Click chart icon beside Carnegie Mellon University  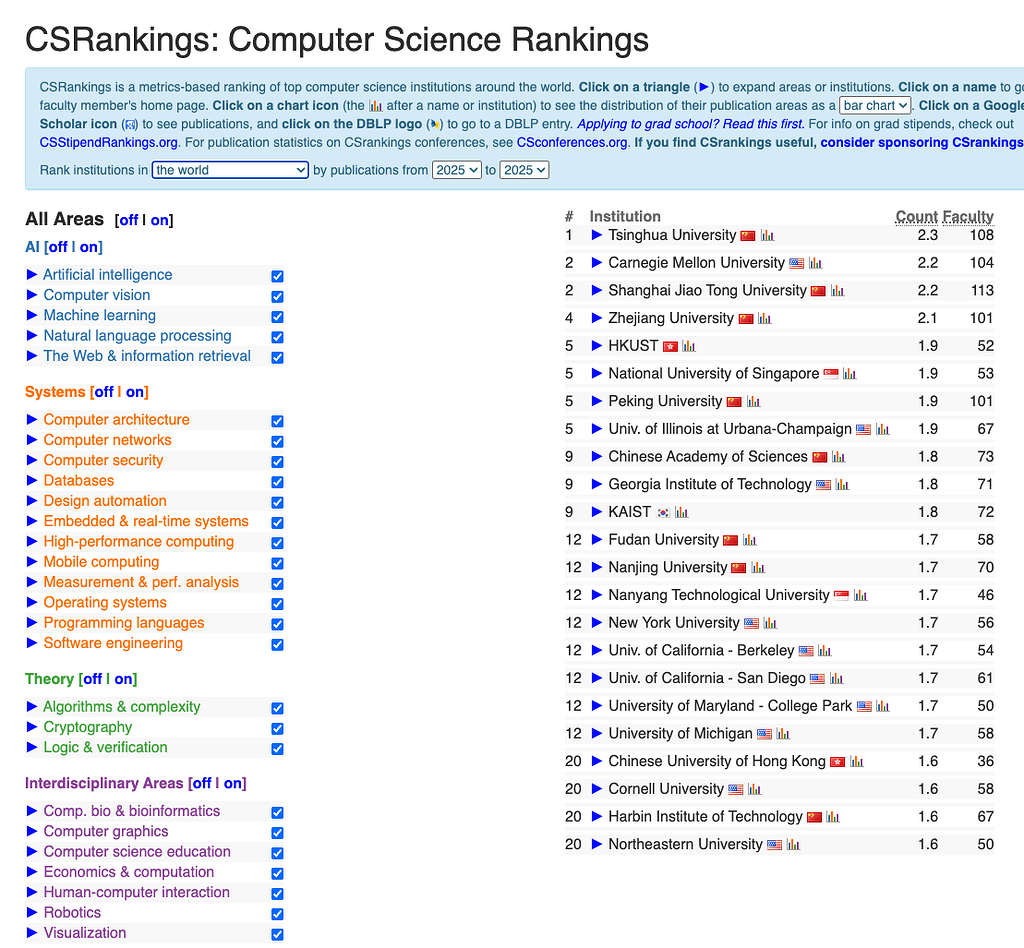816,264
